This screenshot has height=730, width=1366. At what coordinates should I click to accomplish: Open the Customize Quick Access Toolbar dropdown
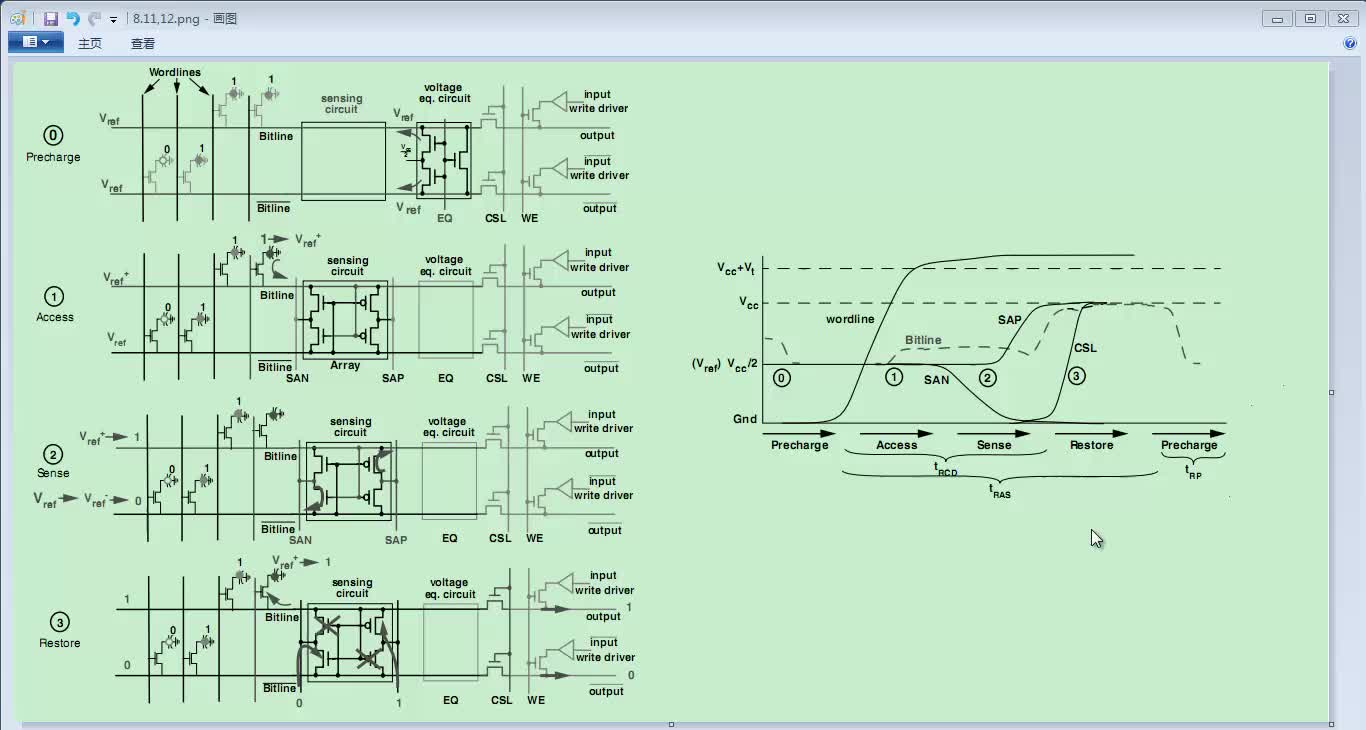coord(113,20)
